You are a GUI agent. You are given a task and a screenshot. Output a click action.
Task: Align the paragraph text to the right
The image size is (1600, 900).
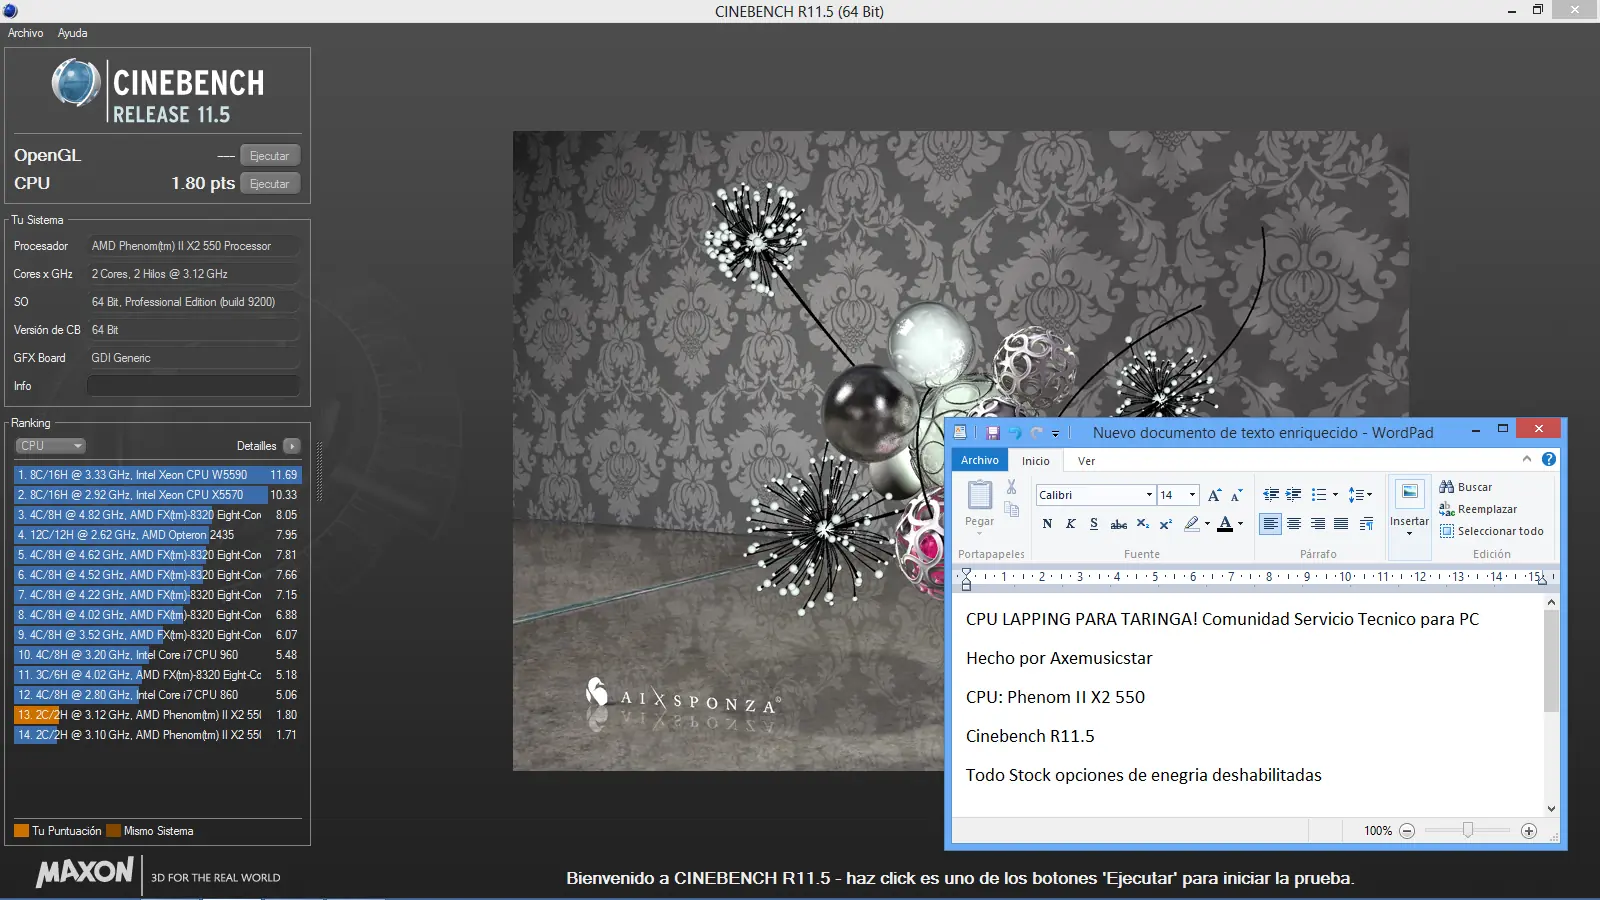1318,524
